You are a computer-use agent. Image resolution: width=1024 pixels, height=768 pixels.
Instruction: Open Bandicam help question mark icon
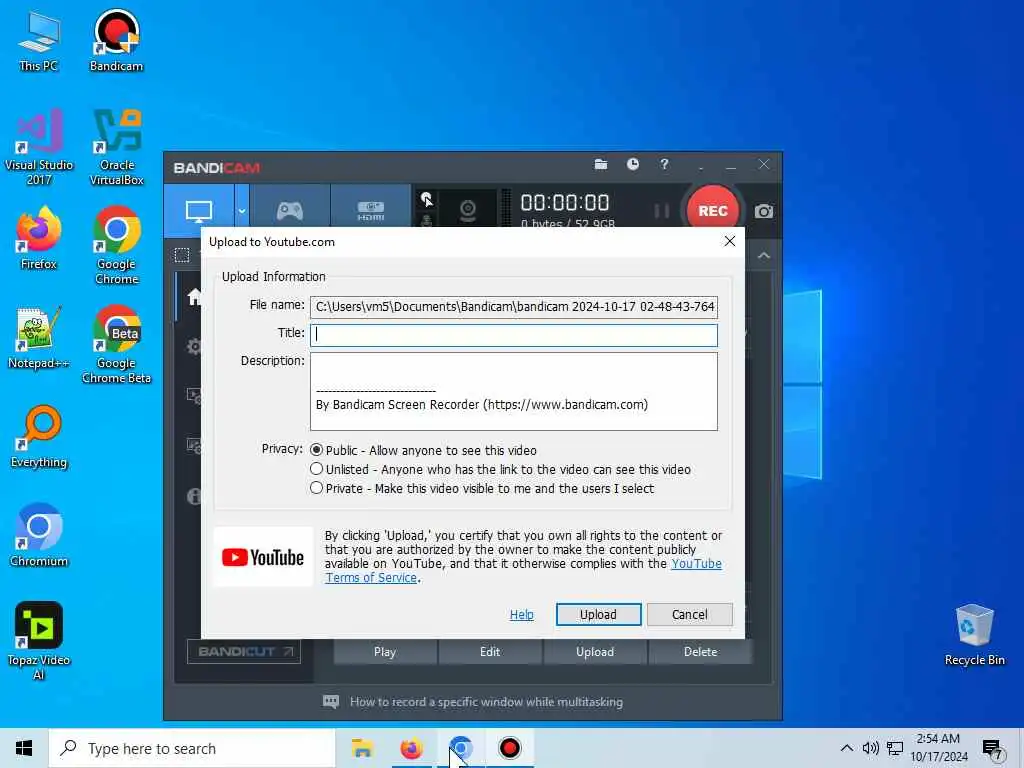click(664, 165)
